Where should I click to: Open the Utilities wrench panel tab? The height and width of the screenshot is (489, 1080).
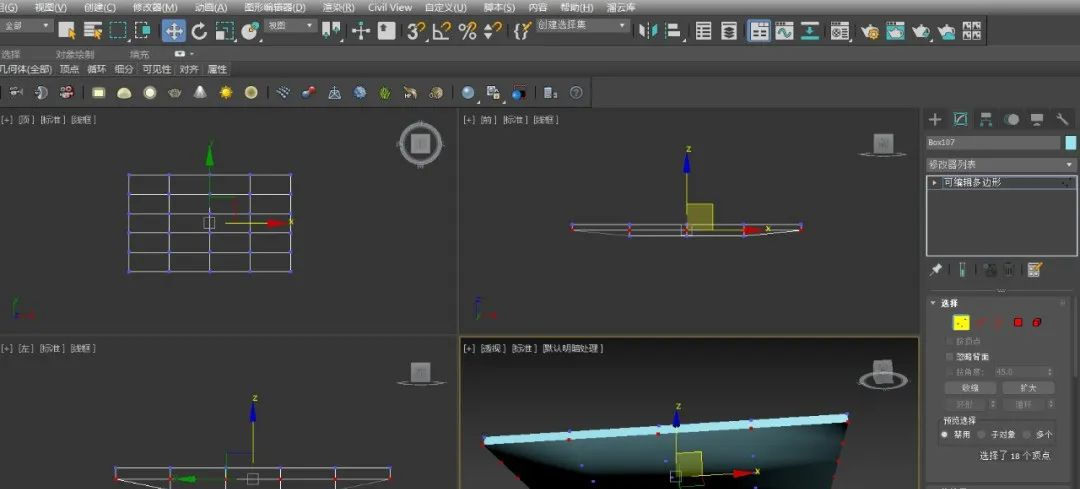point(1062,120)
